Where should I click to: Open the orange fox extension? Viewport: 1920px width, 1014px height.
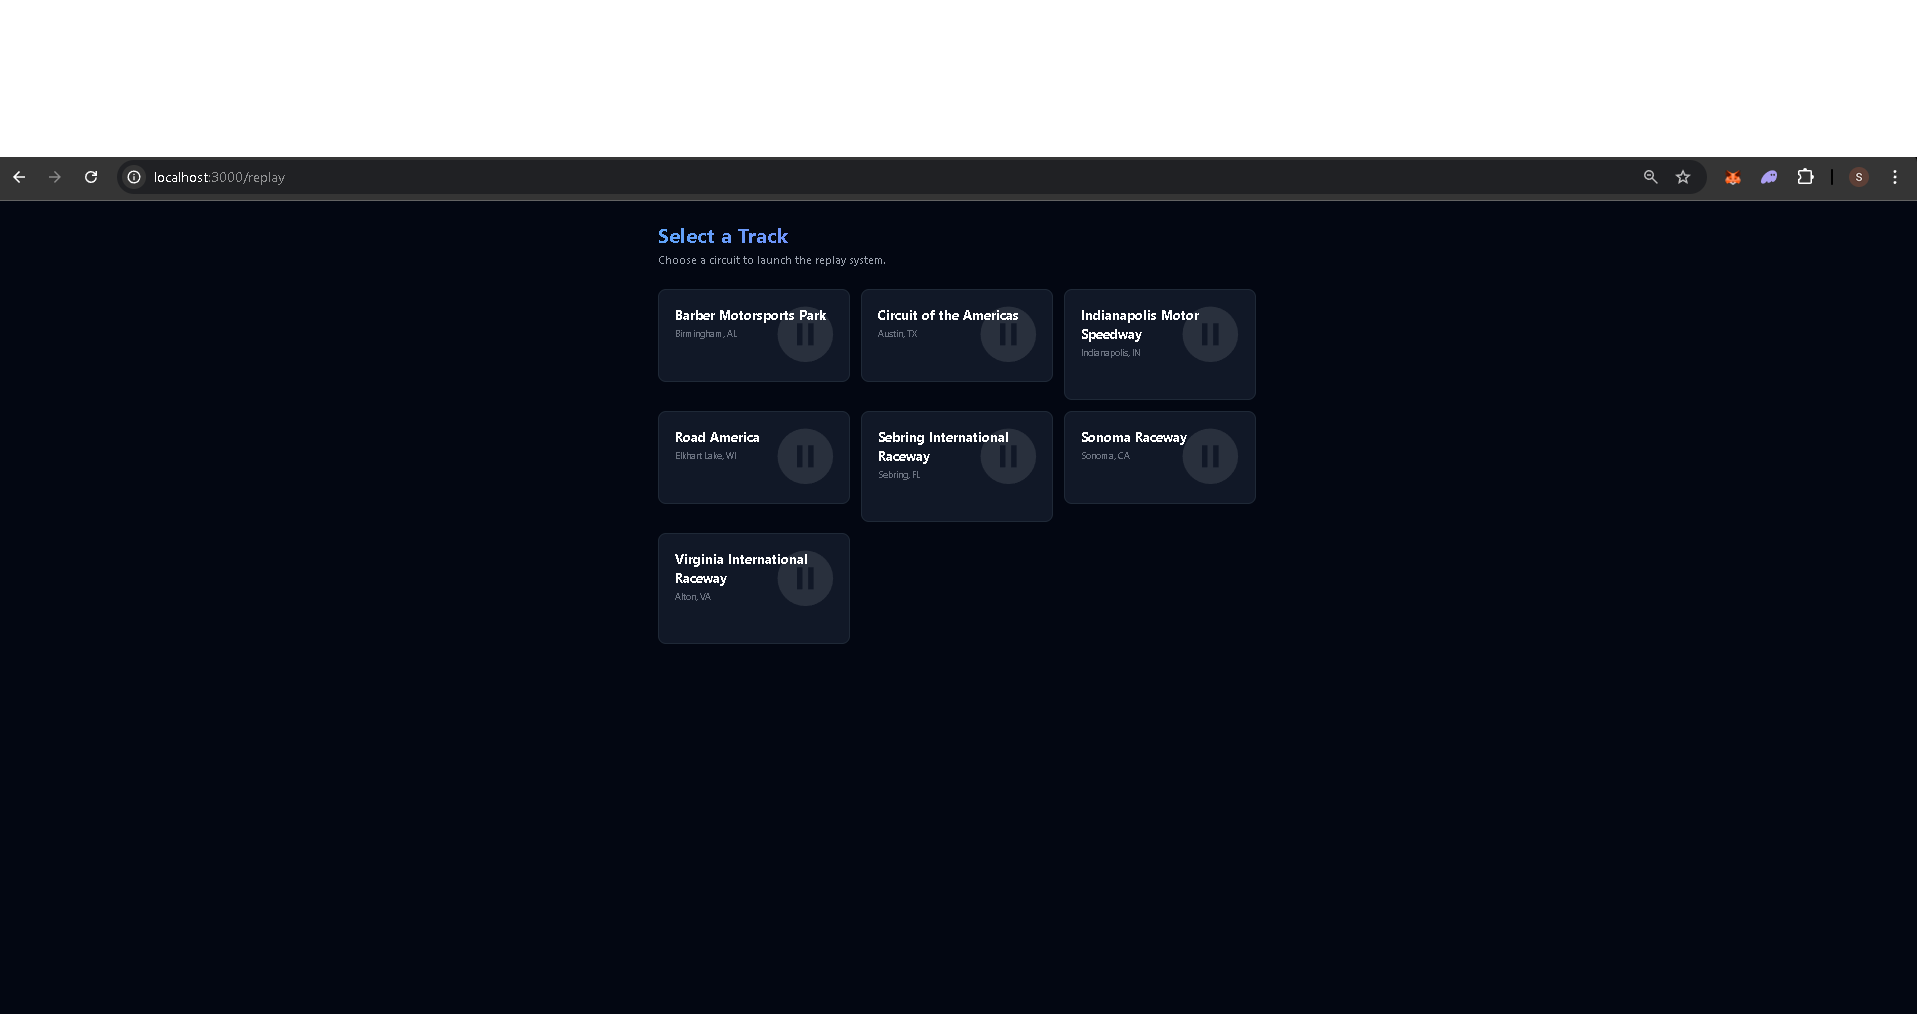(1733, 177)
